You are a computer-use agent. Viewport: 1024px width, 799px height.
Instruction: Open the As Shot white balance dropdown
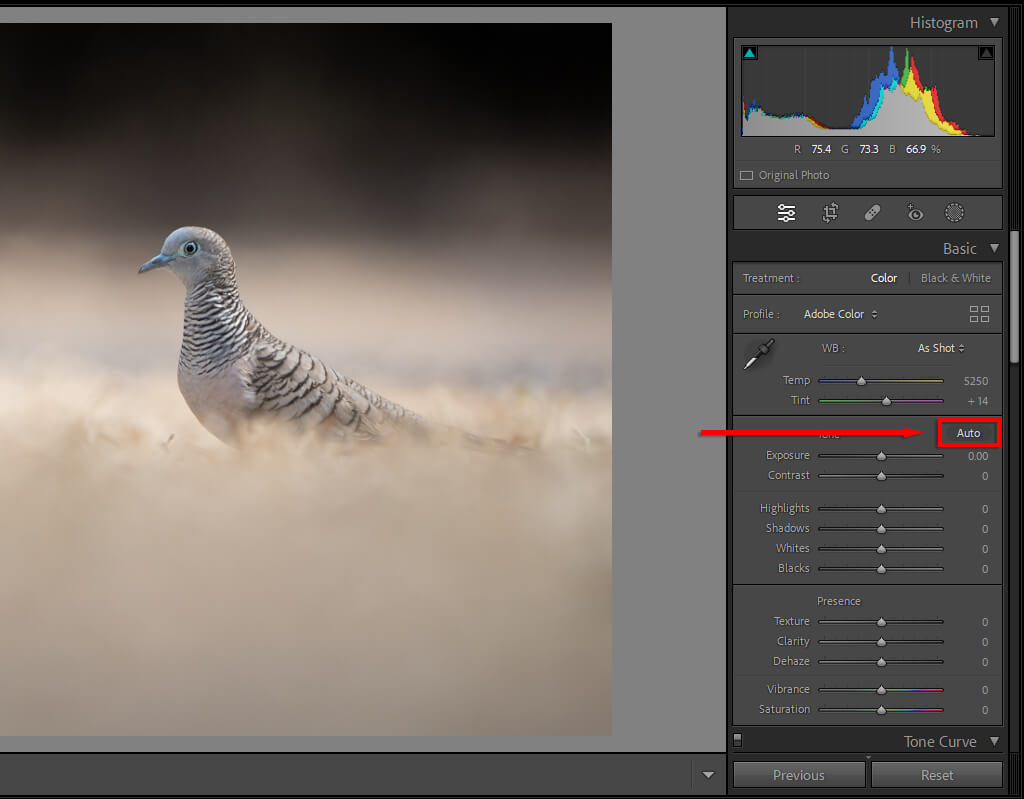[x=941, y=348]
